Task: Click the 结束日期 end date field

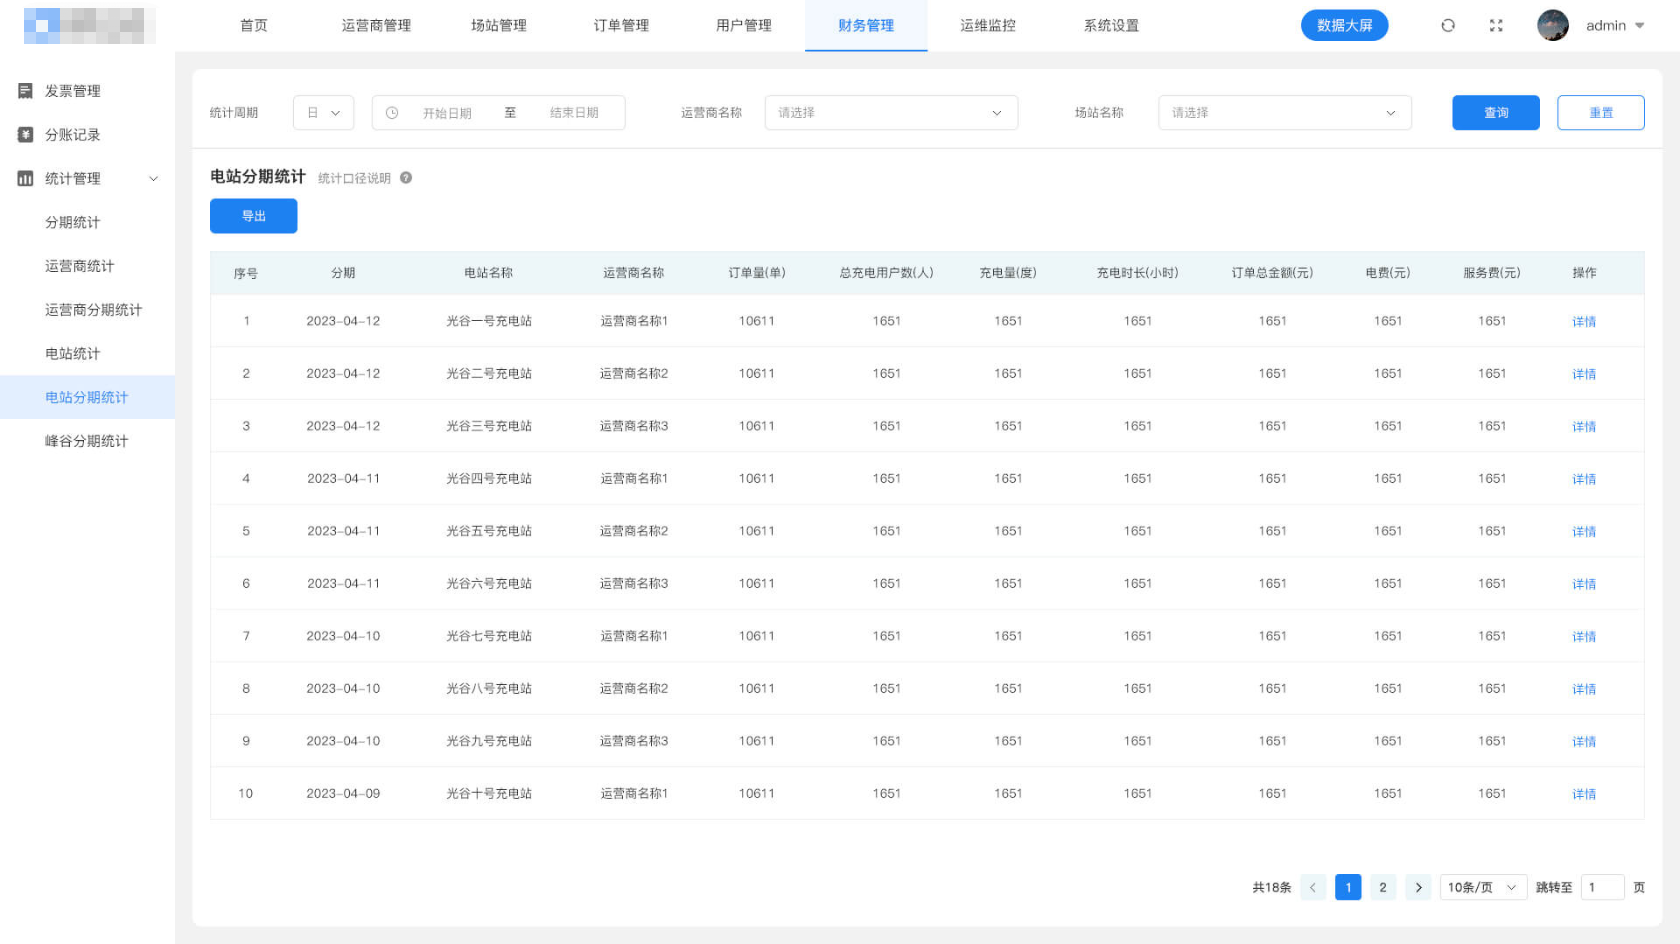Action: click(574, 113)
